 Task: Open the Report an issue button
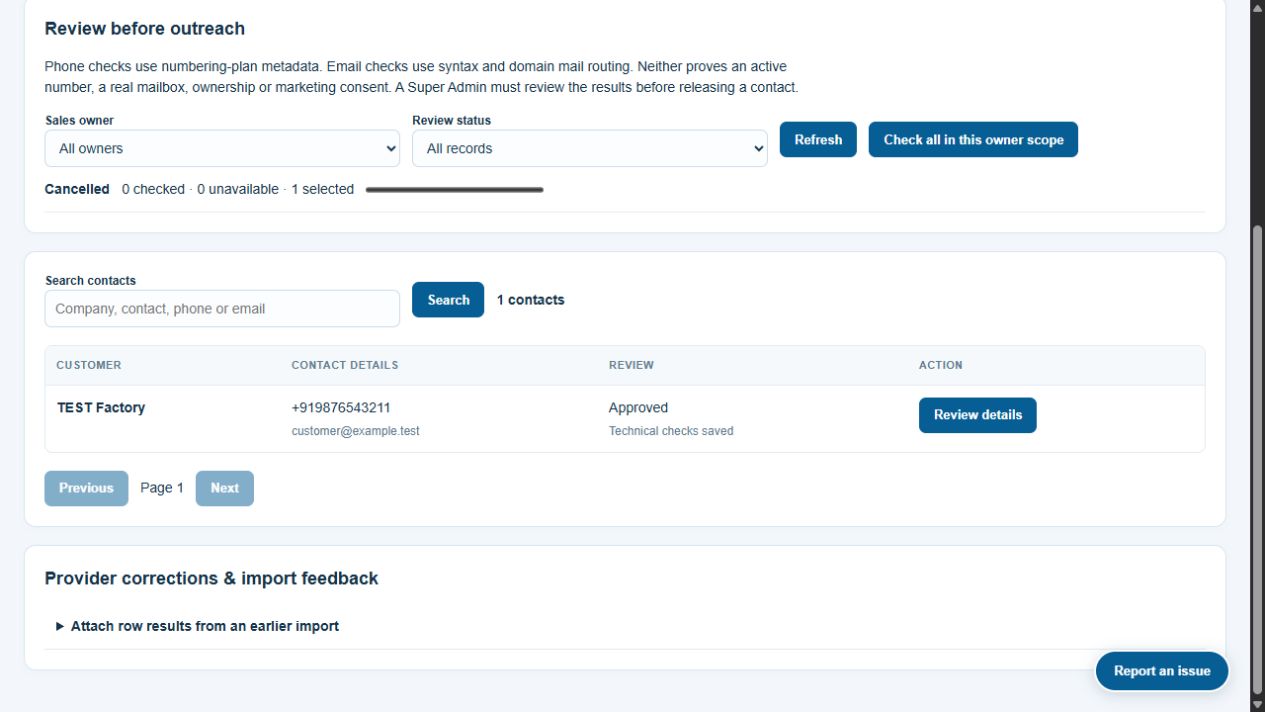pos(1162,671)
